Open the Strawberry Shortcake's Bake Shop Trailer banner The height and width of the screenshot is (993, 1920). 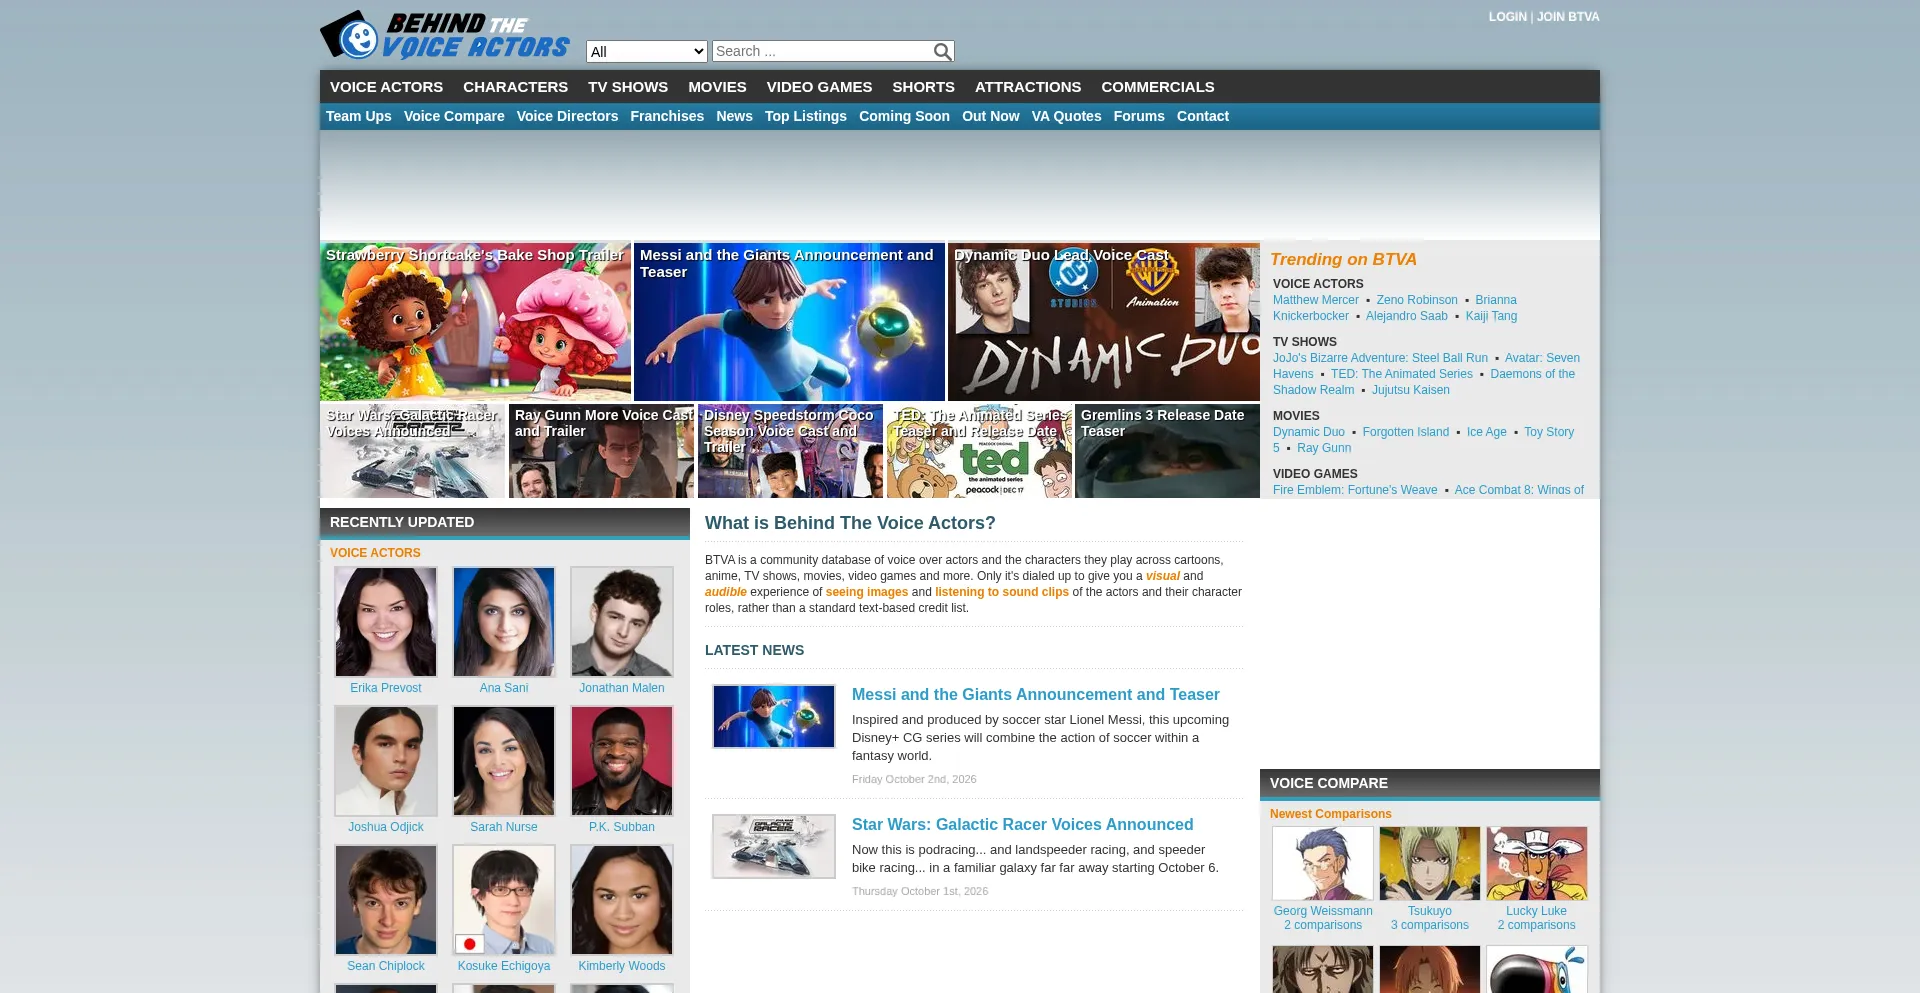tap(475, 322)
